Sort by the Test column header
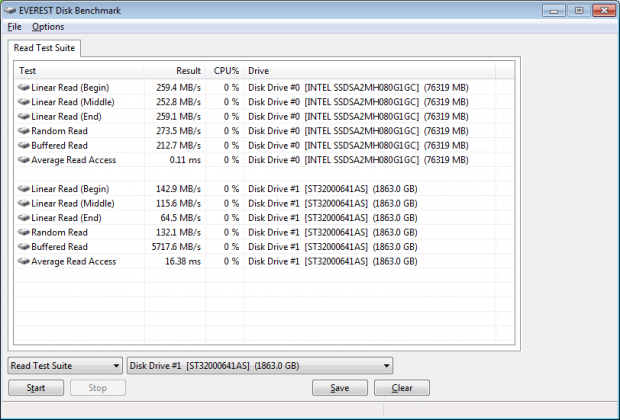This screenshot has width=620, height=420. click(79, 71)
